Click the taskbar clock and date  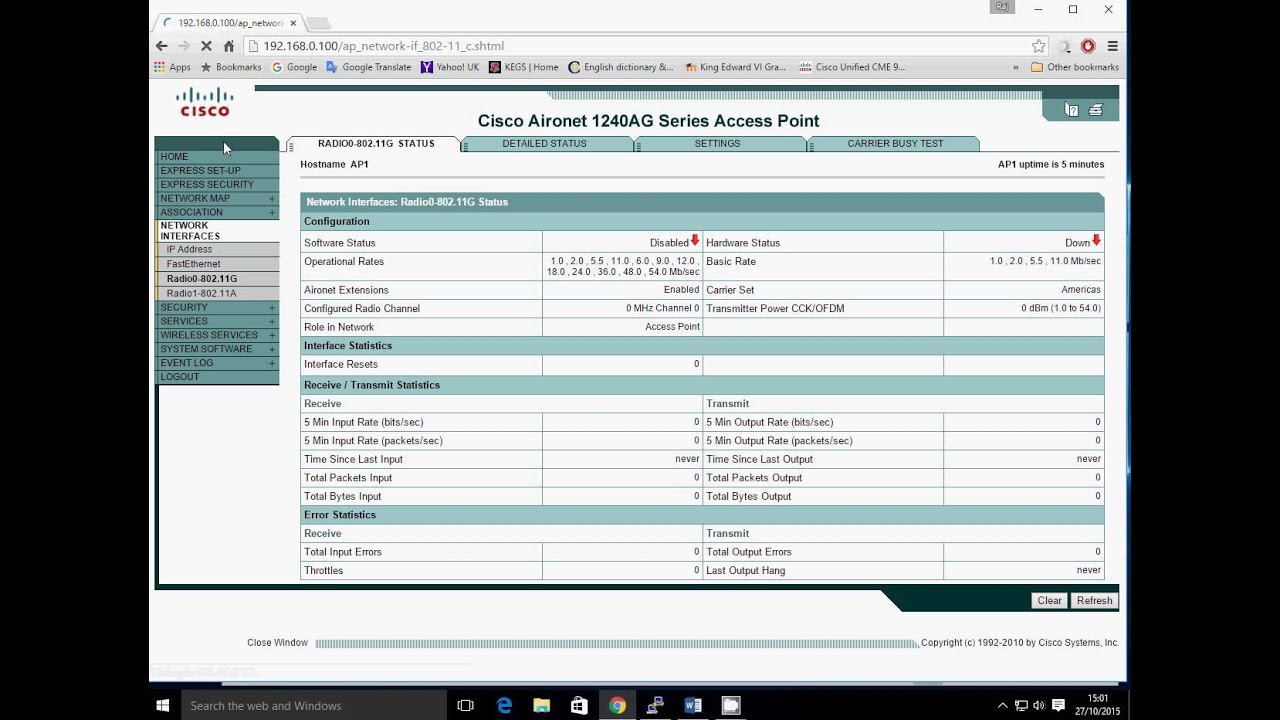point(1098,705)
